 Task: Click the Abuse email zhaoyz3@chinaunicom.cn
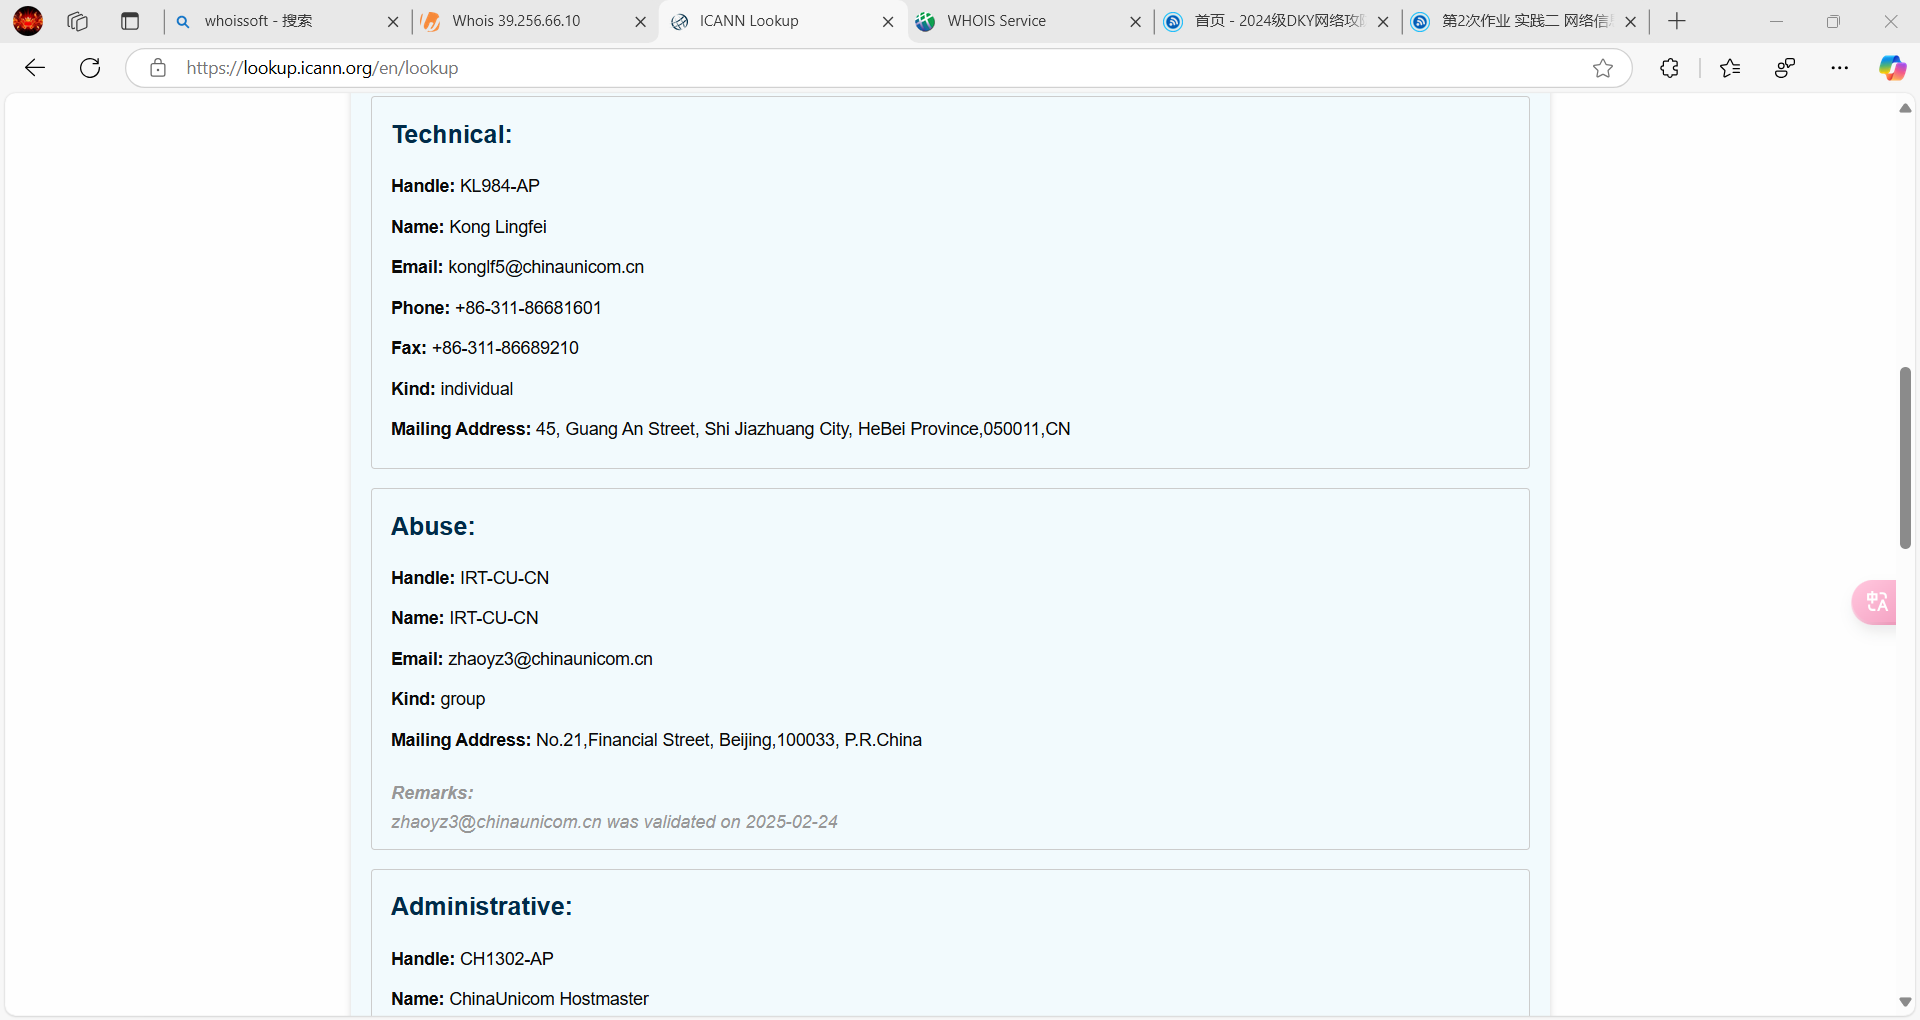[x=551, y=659]
